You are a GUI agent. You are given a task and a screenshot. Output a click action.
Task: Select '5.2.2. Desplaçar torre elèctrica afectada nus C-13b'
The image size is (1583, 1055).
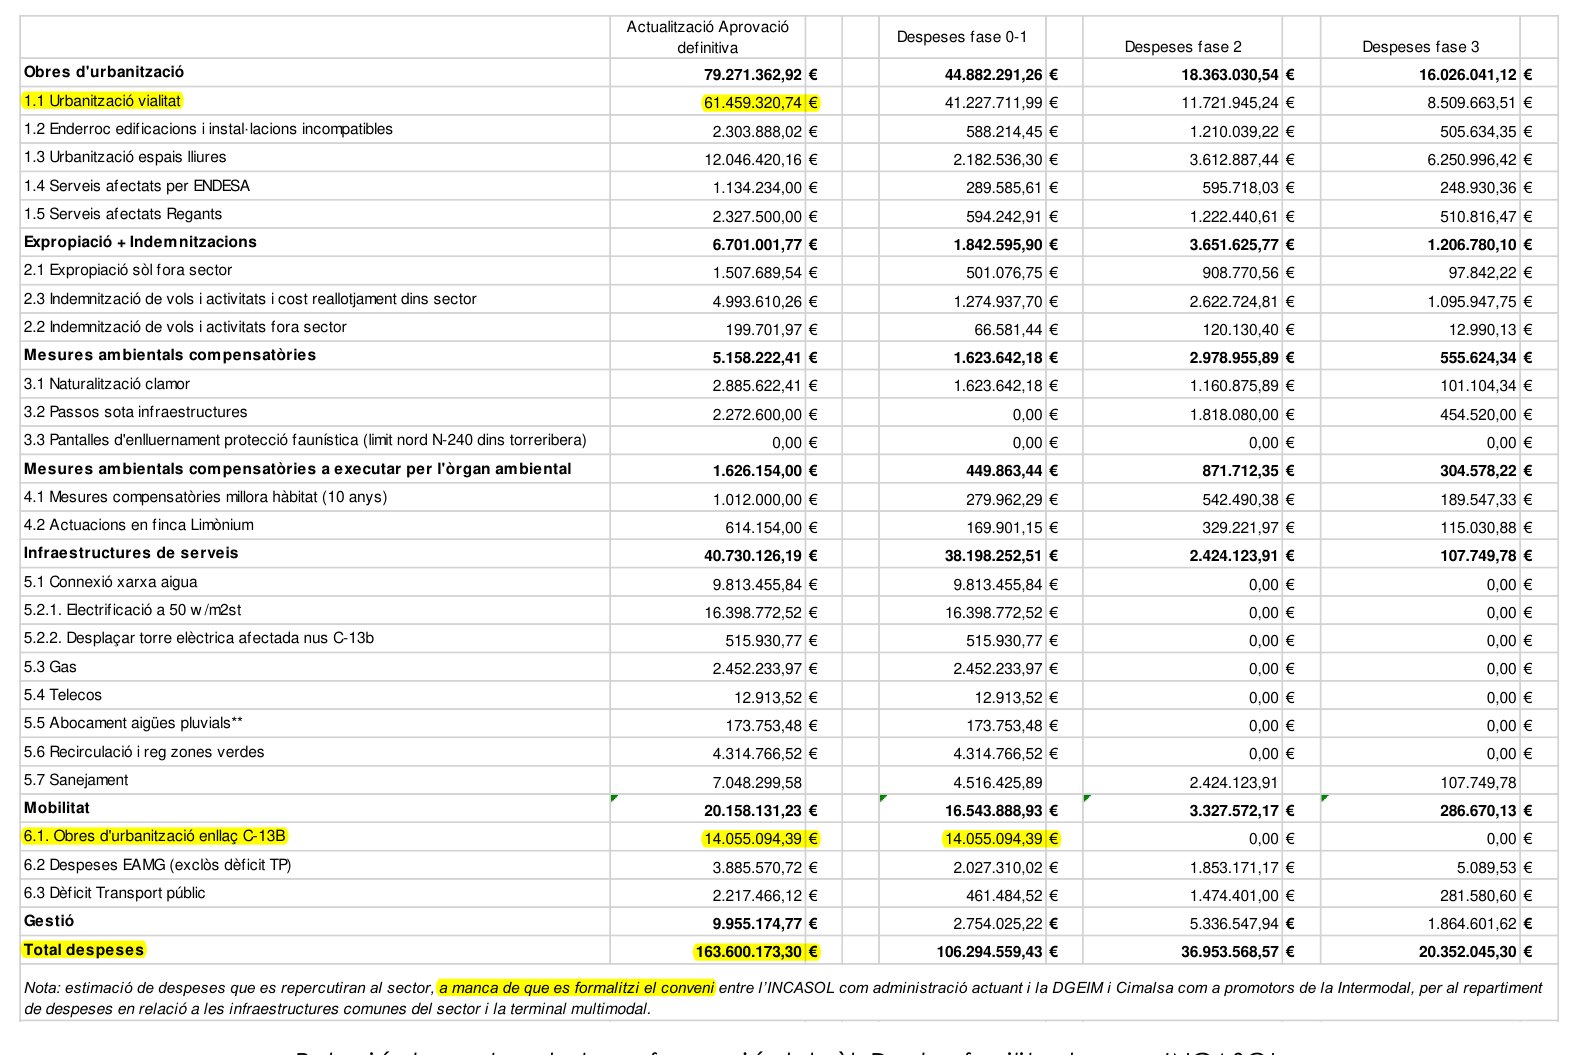pos(199,638)
